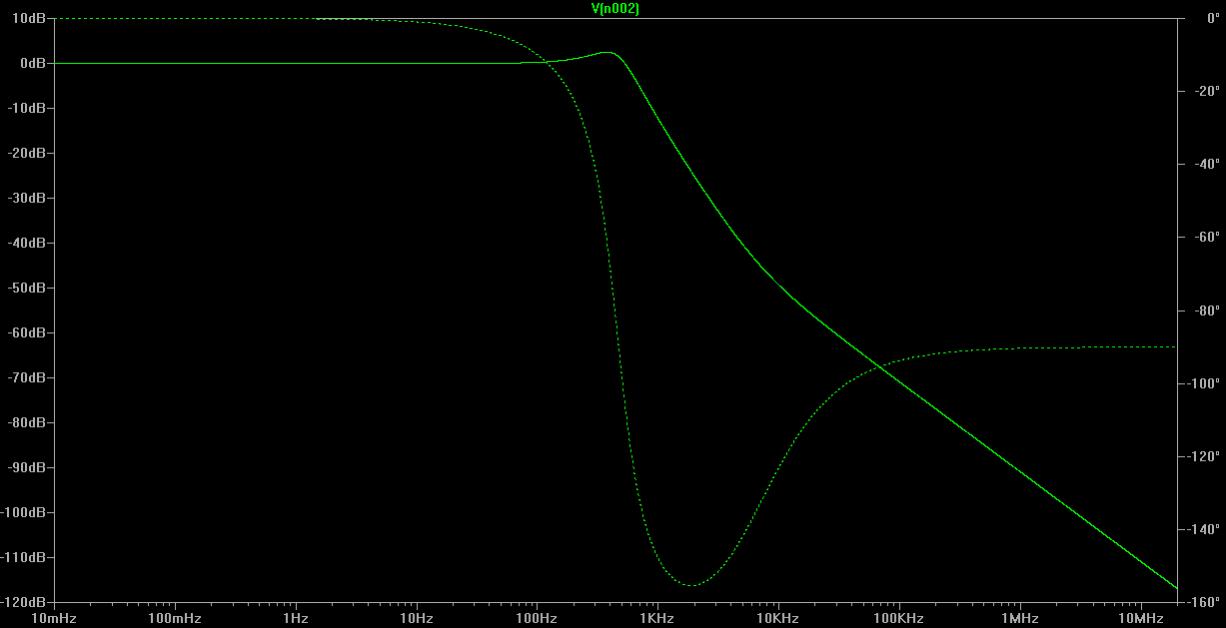
Task: Click the -140° phase axis label
Action: click(x=1203, y=529)
